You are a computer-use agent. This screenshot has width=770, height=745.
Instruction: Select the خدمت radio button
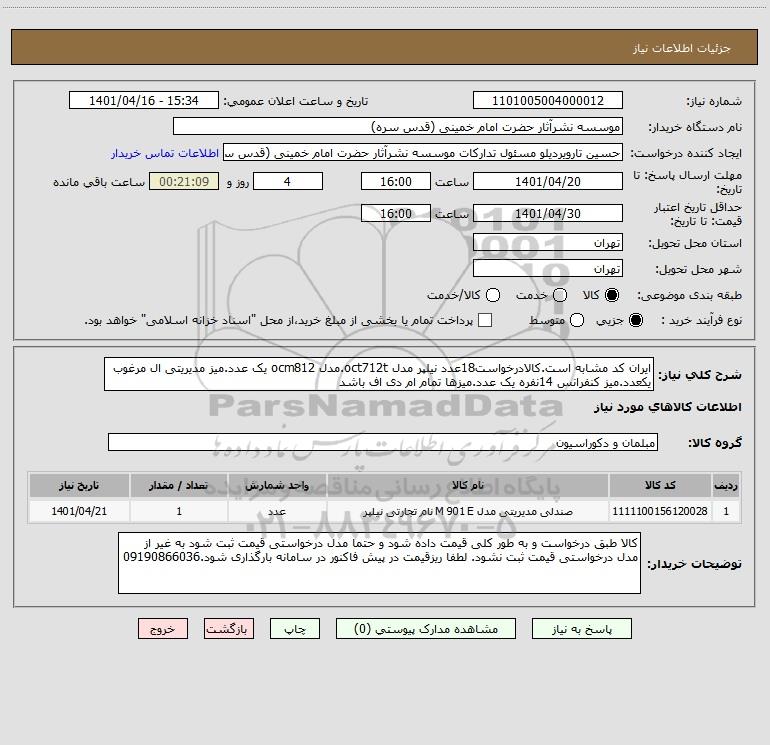click(560, 295)
